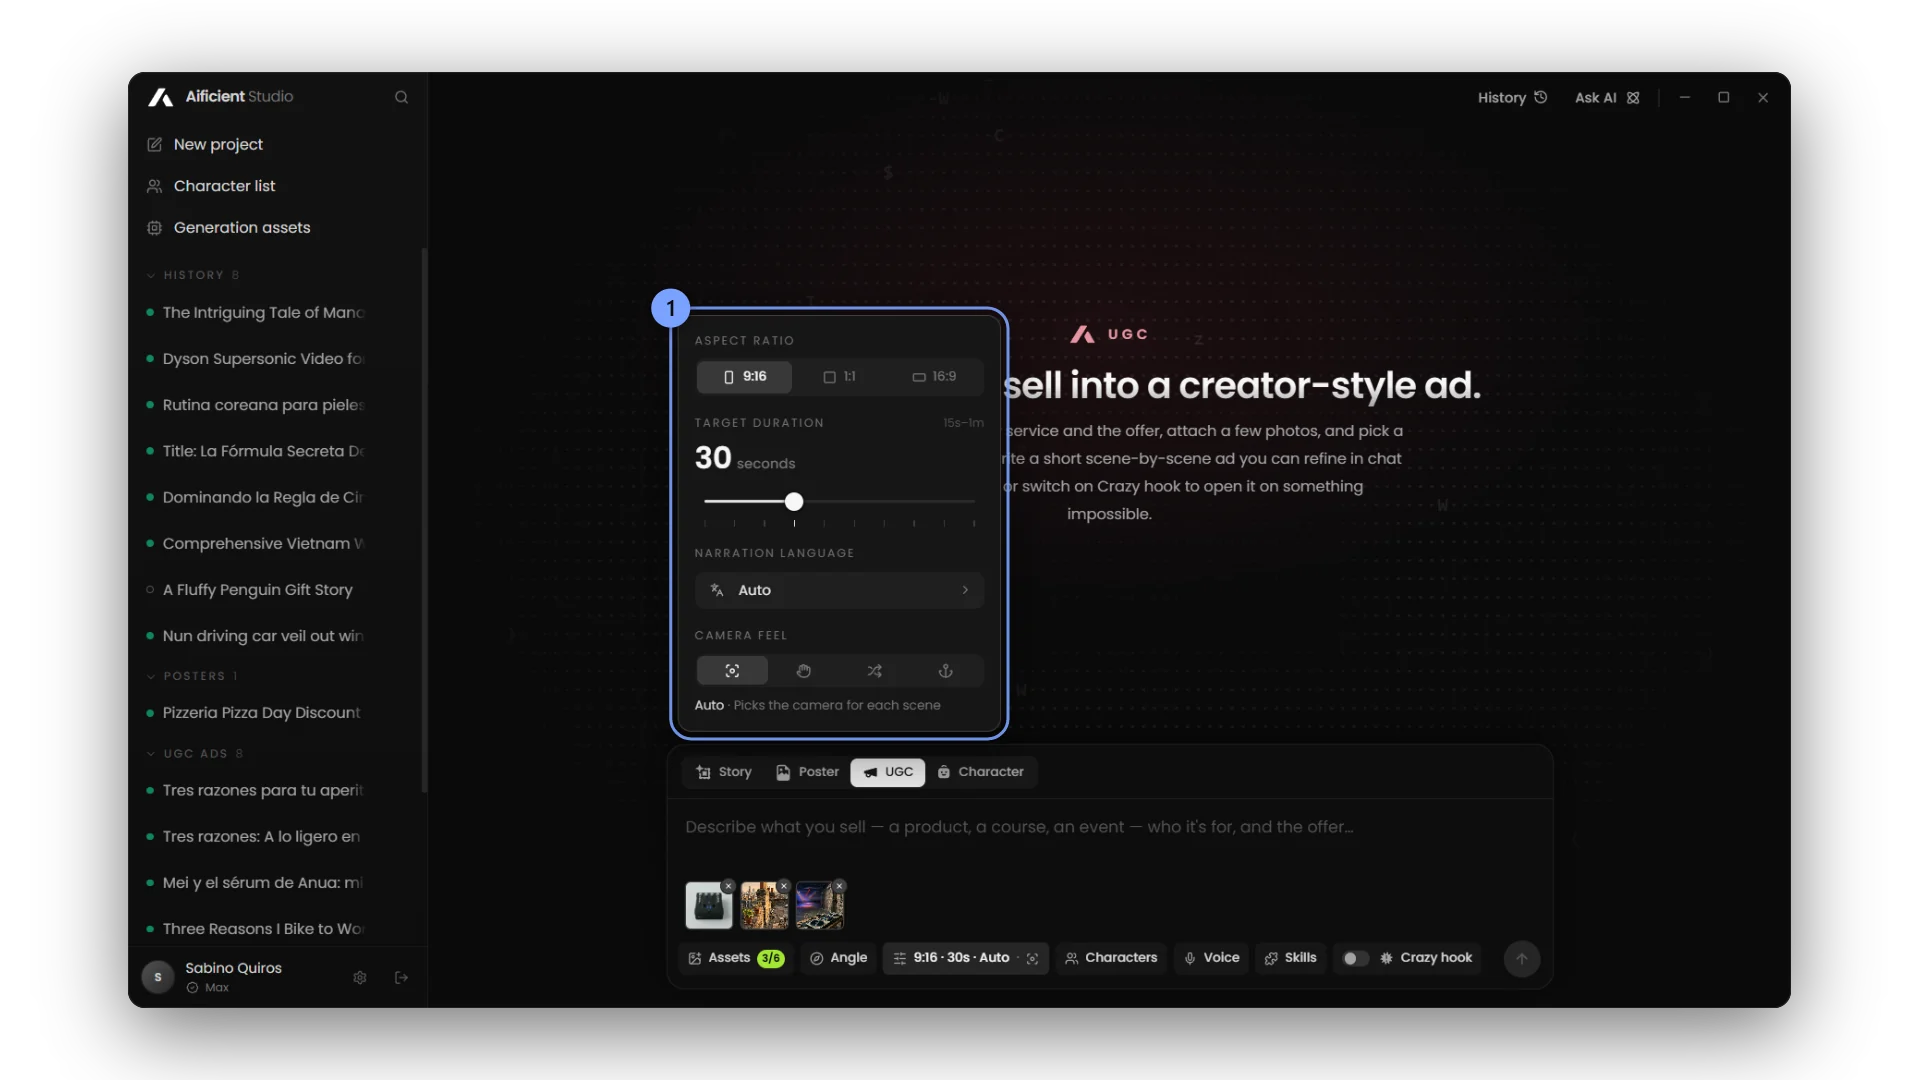
Task: Click the target duration slider handle
Action: [x=794, y=502]
